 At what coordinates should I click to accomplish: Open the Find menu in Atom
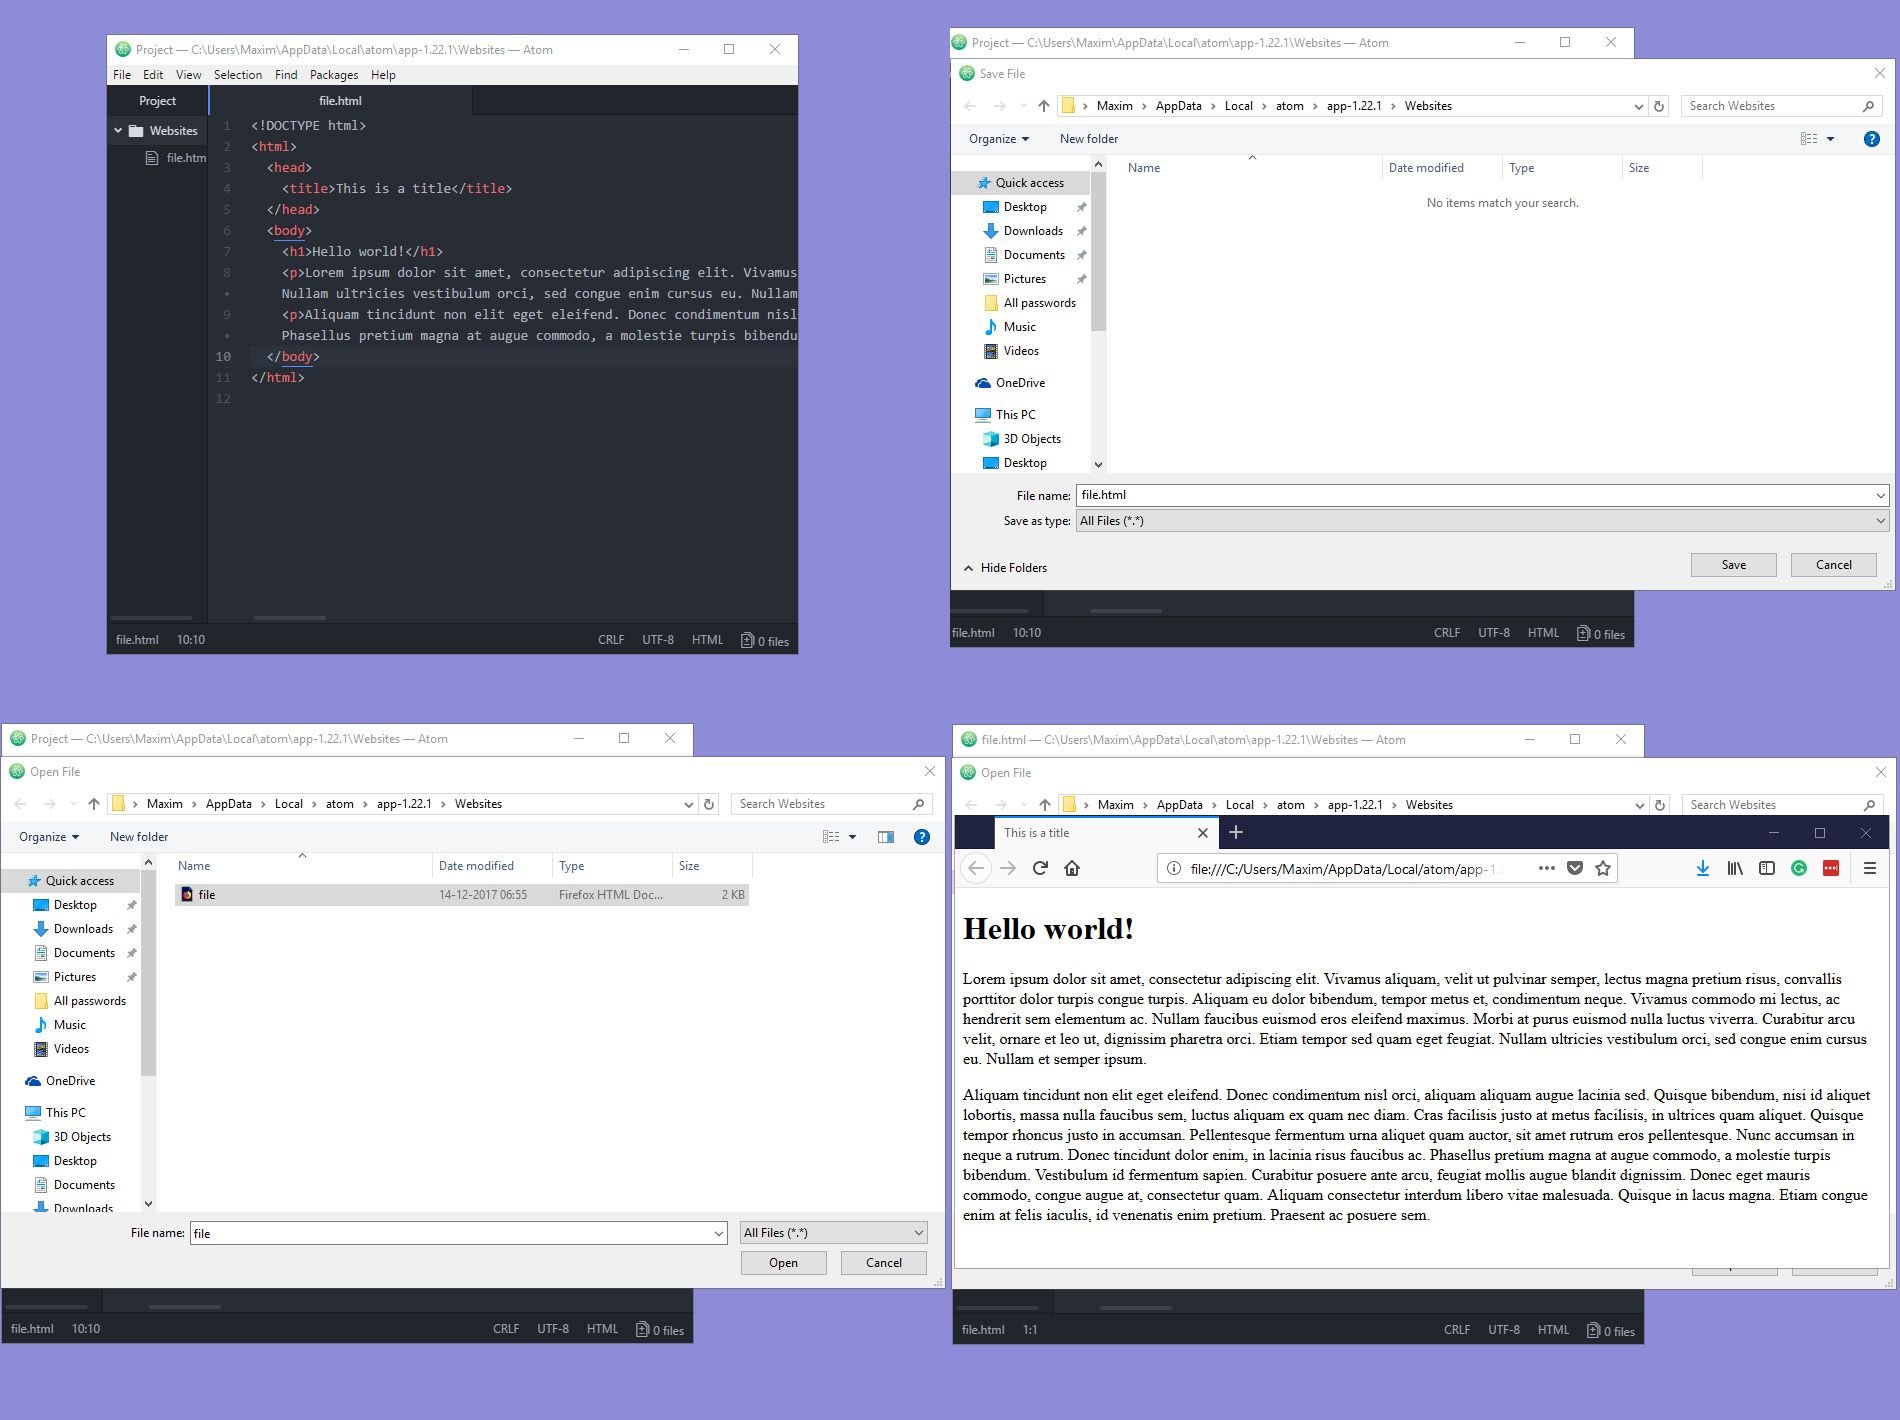tap(286, 75)
